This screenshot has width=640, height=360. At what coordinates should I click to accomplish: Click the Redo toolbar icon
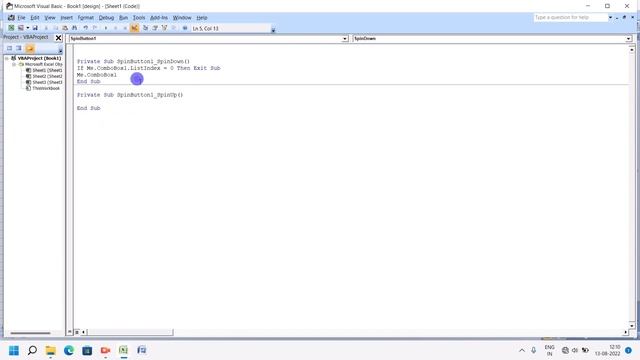tap(95, 28)
